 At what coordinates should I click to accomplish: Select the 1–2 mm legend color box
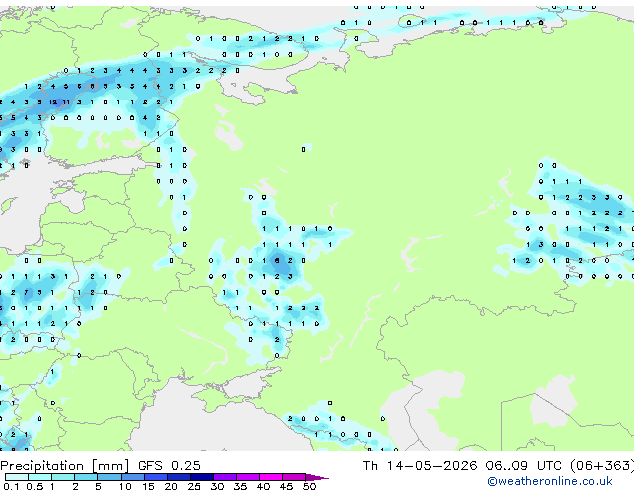click(63, 477)
